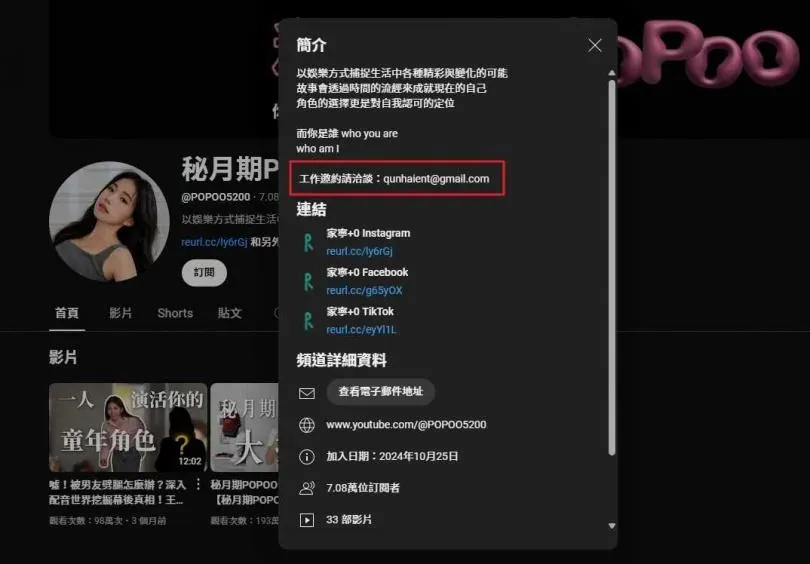The image size is (810, 564).
Task: Click the 連結 section heading
Action: pos(311,209)
